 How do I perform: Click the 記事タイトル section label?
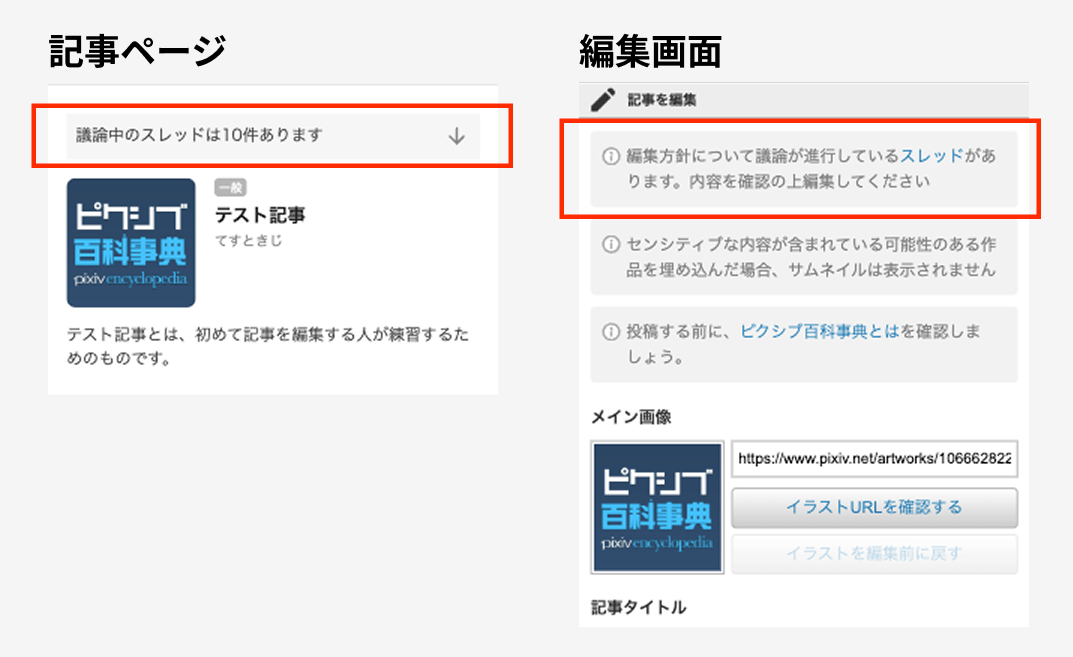638,607
